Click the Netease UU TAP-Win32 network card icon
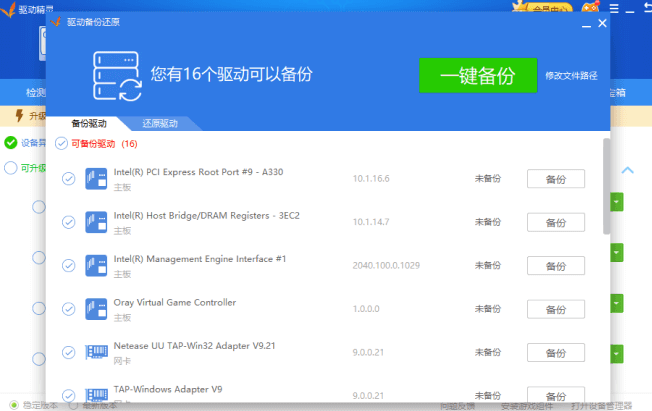The width and height of the screenshot is (652, 411). (96, 352)
